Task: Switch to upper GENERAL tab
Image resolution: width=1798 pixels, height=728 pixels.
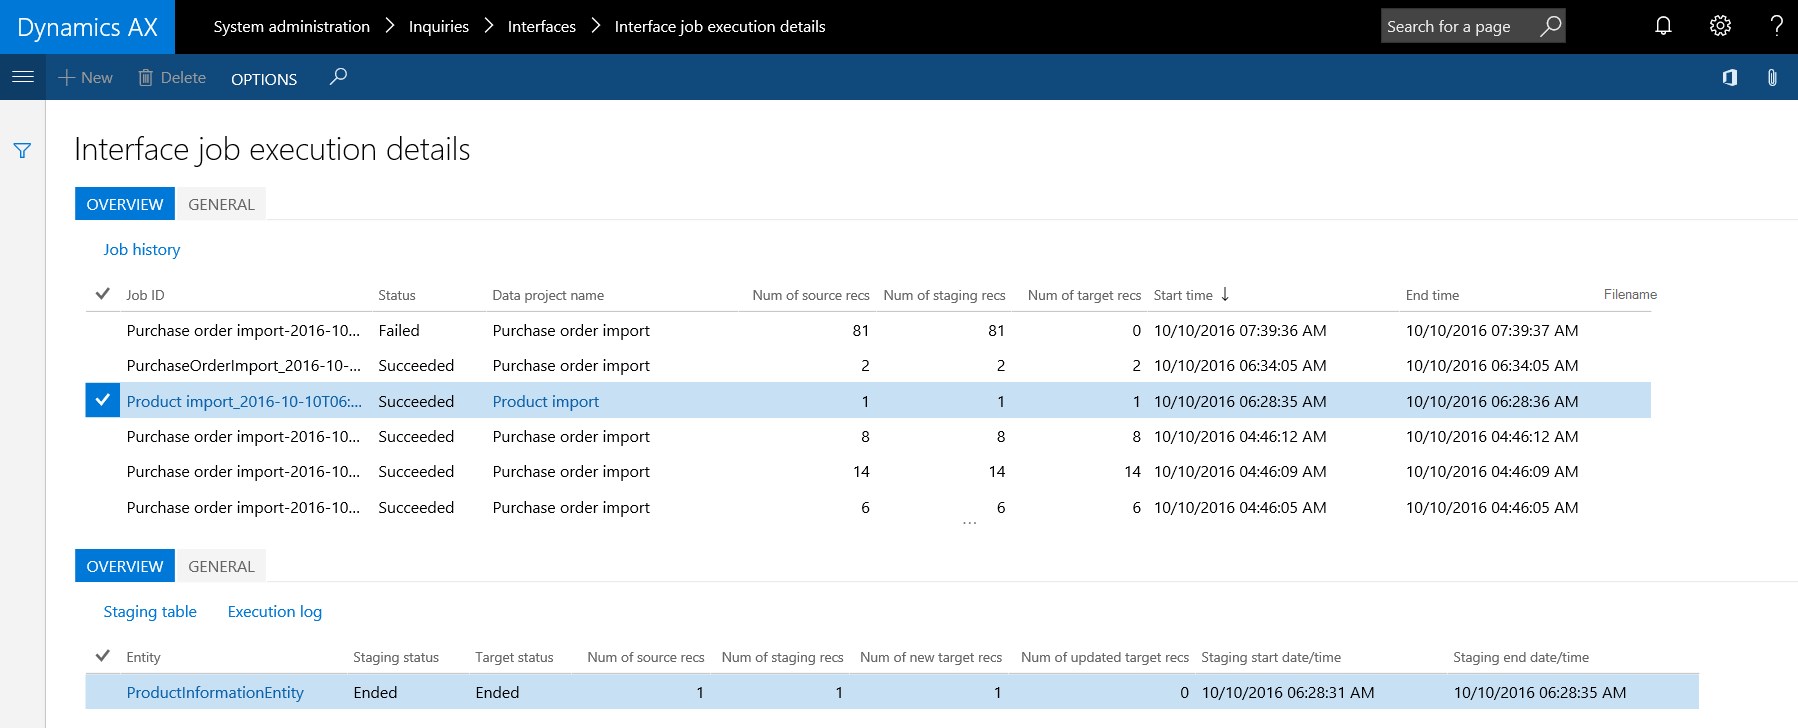Action: [221, 204]
